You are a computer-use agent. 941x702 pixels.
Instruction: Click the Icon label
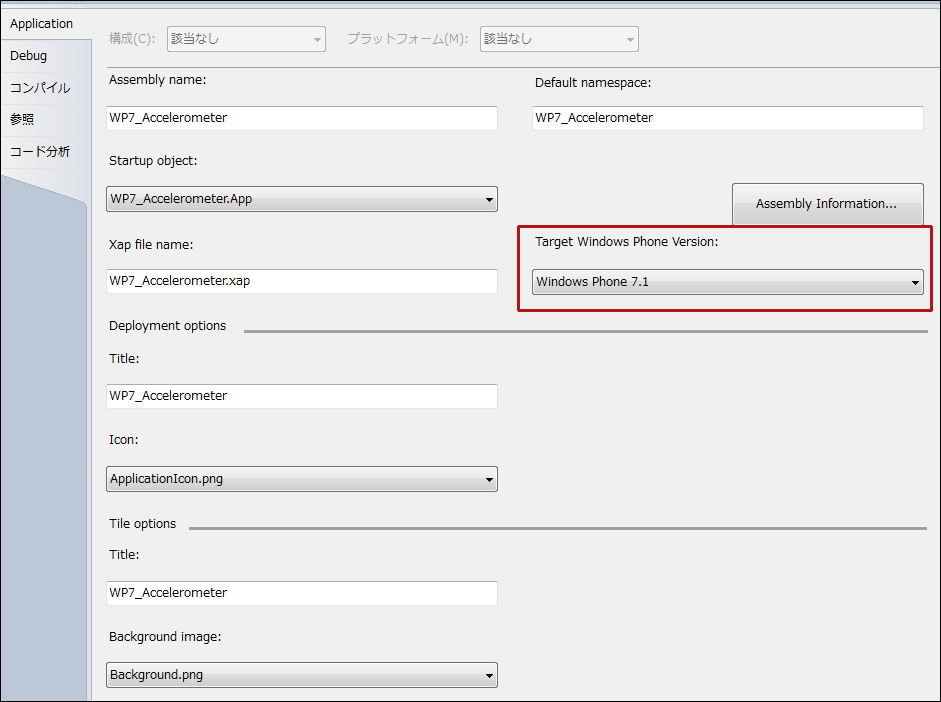pyautogui.click(x=124, y=440)
